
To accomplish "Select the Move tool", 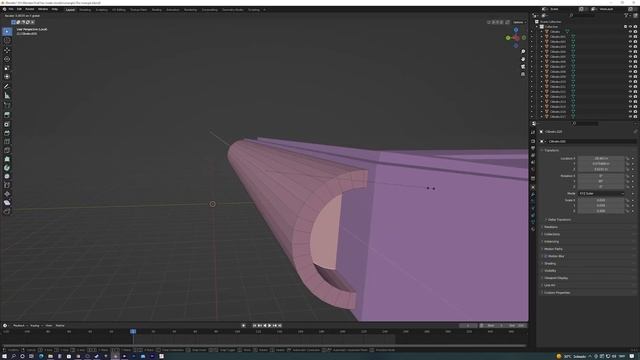I will (x=7, y=50).
